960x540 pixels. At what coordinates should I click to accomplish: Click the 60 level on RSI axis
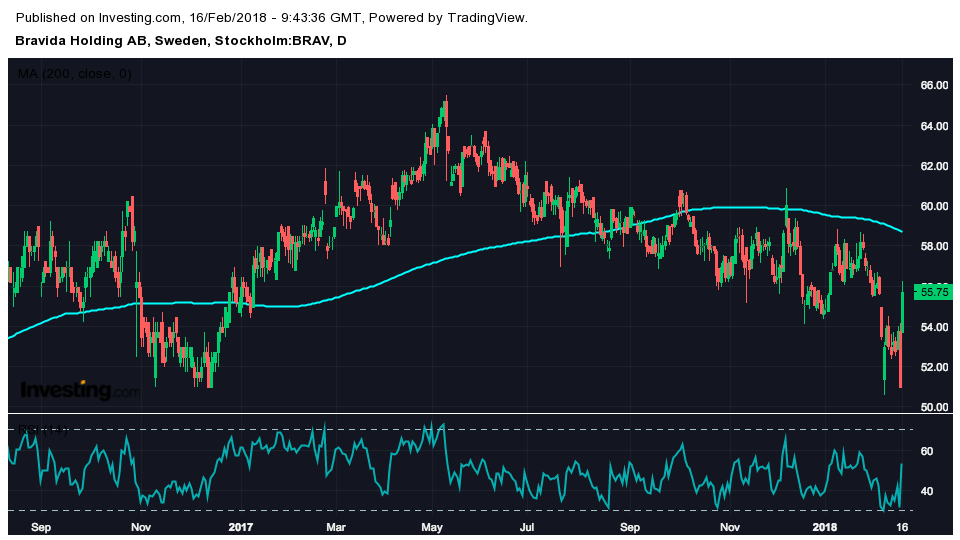[x=927, y=451]
